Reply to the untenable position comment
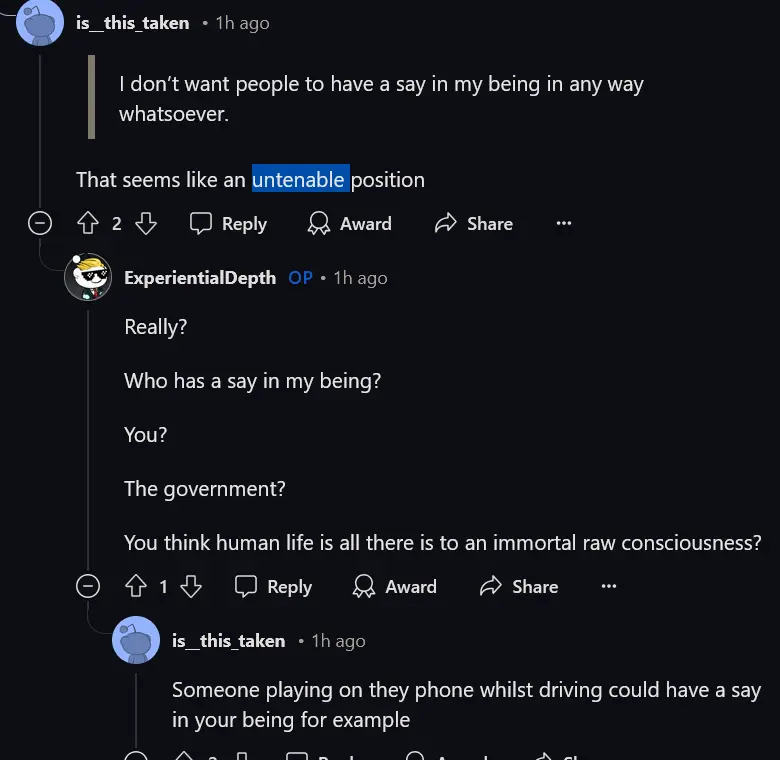780x760 pixels. (x=229, y=224)
